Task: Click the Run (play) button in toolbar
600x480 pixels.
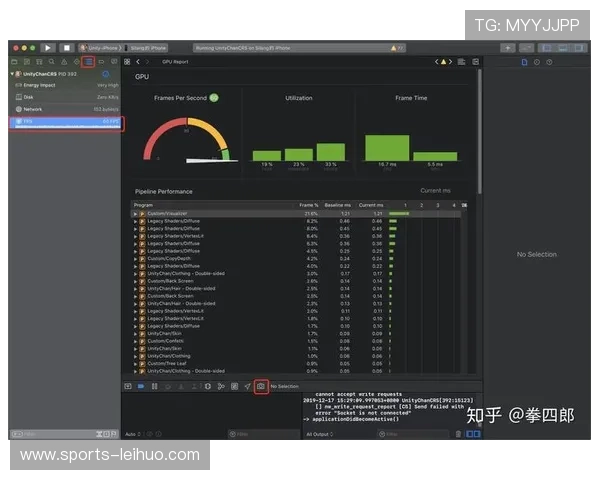Action: (x=47, y=47)
